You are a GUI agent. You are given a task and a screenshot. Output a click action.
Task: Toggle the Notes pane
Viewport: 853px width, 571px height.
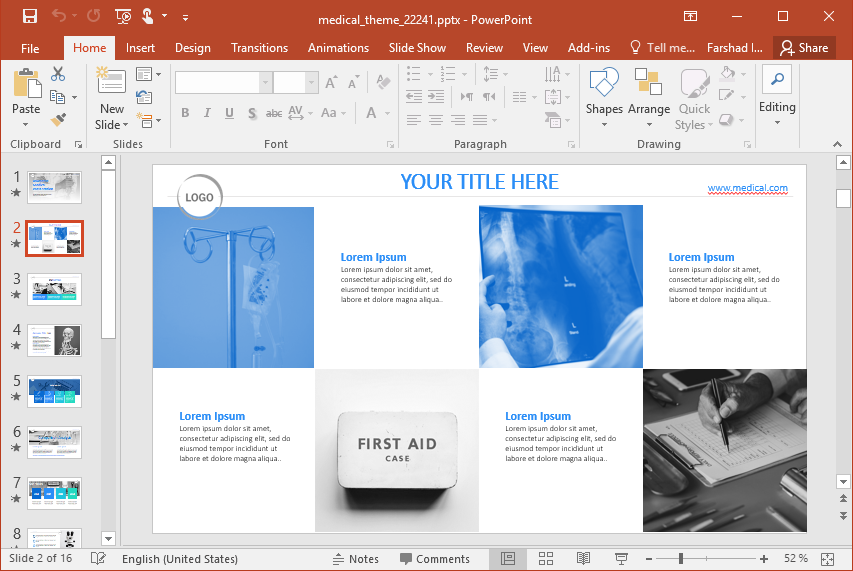click(354, 559)
